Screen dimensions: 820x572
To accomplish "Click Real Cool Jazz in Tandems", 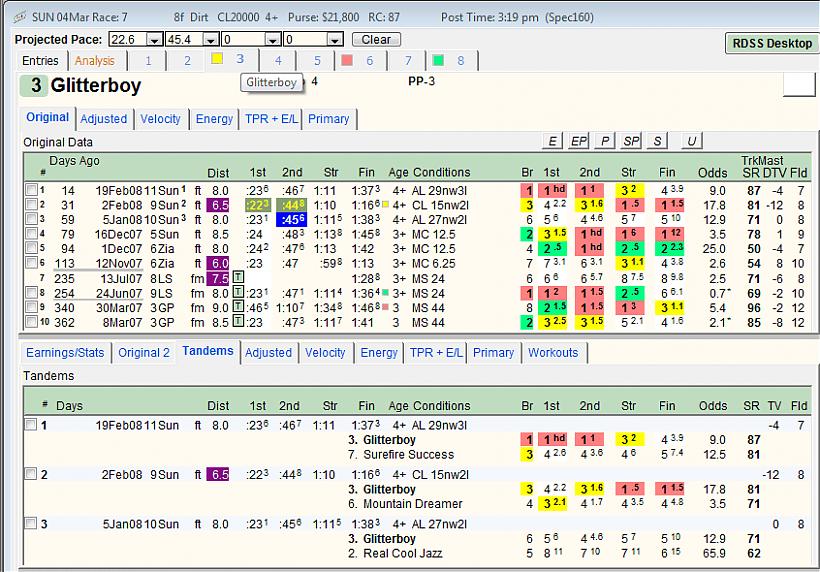I will click(x=403, y=553).
